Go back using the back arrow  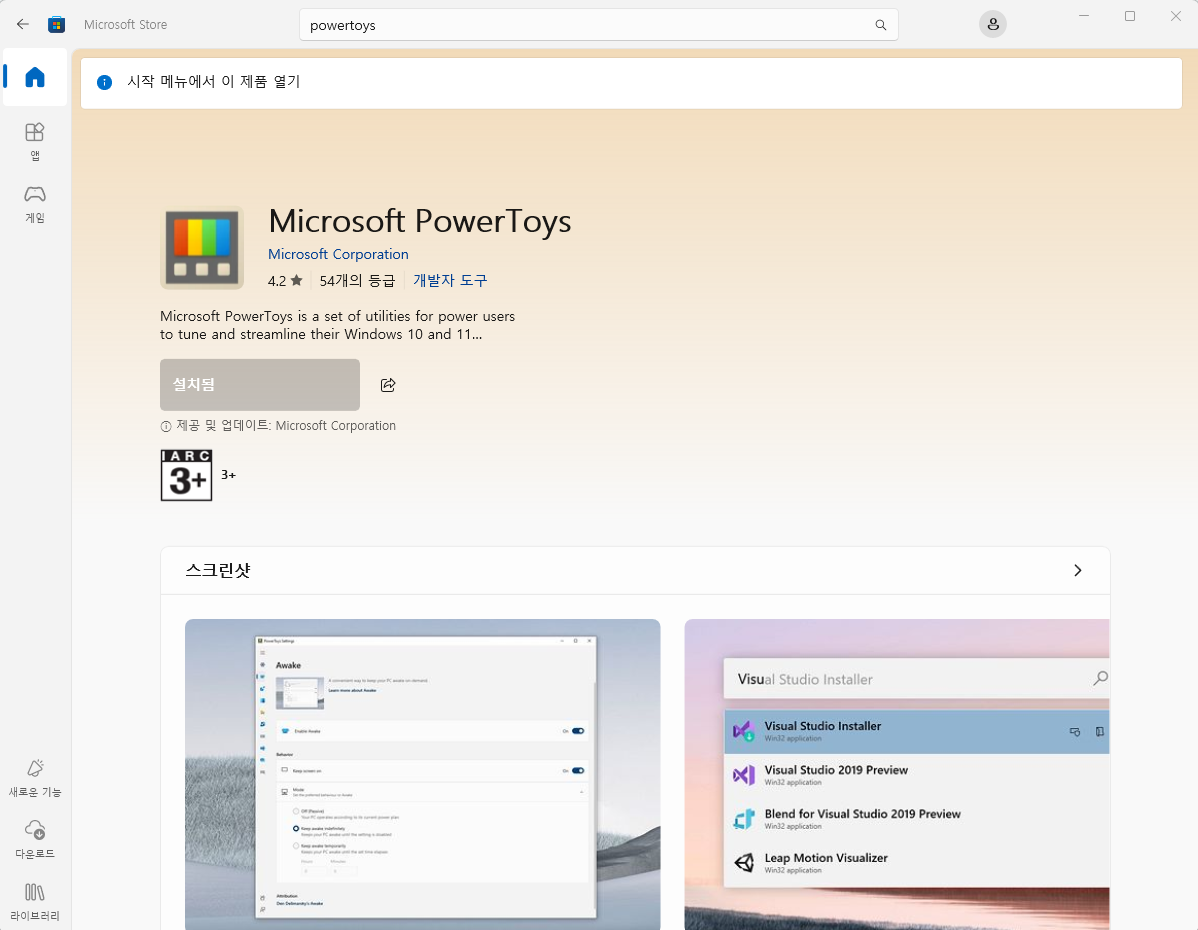pyautogui.click(x=23, y=24)
